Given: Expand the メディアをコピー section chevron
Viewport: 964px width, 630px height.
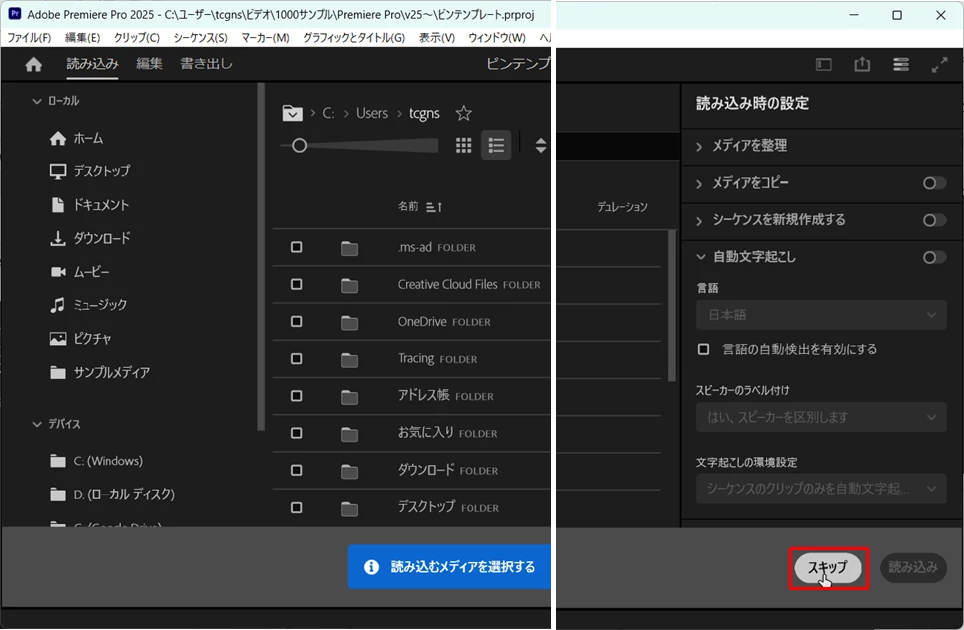Looking at the screenshot, I should point(699,184).
